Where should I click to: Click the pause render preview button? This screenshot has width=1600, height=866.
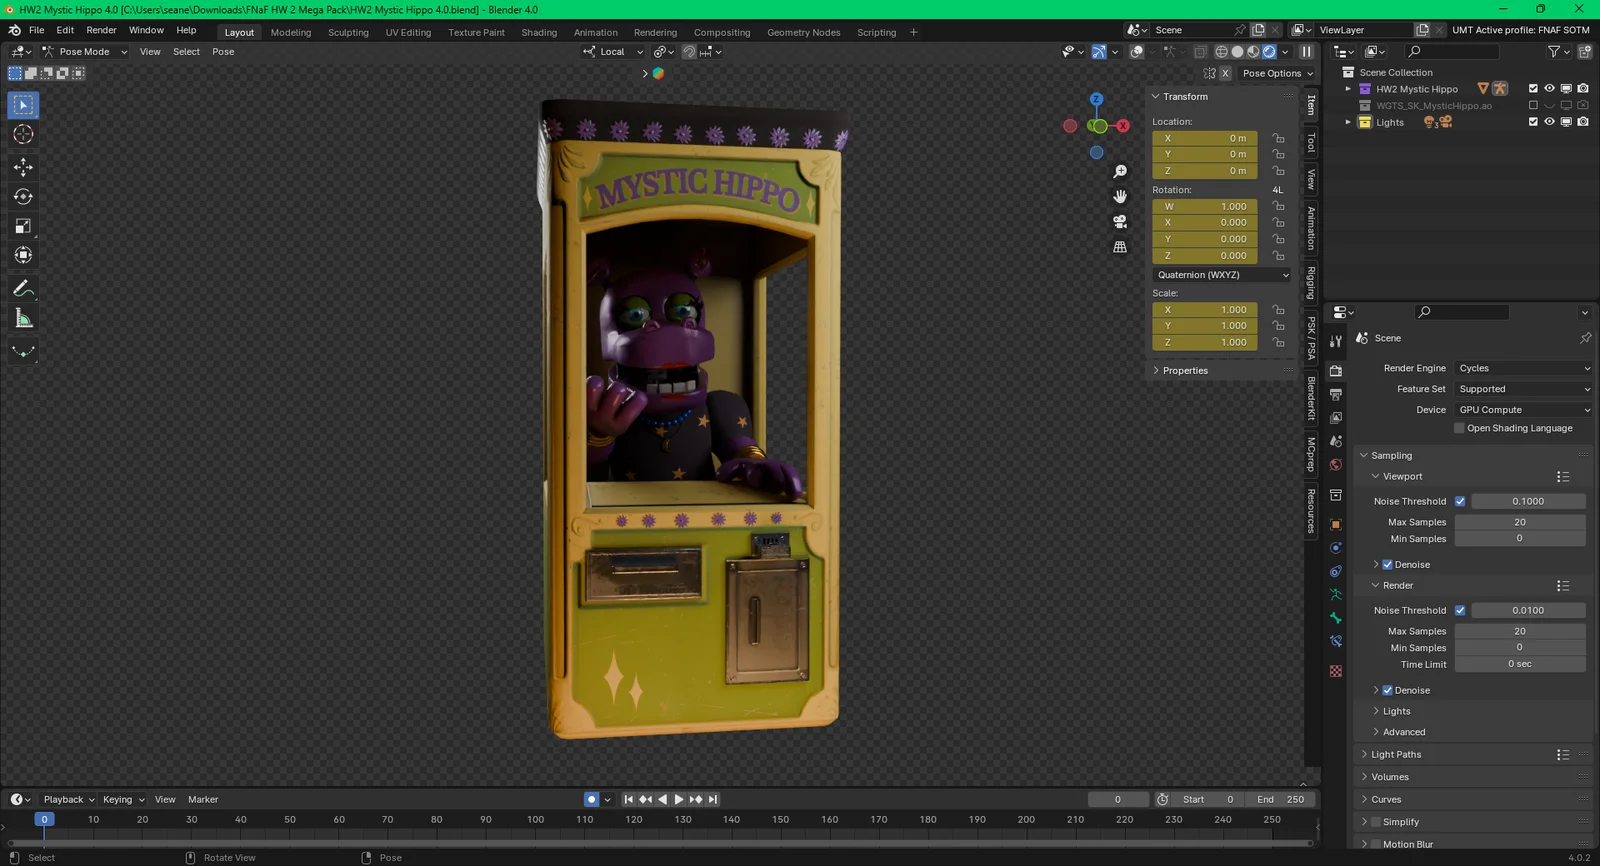click(x=1306, y=52)
